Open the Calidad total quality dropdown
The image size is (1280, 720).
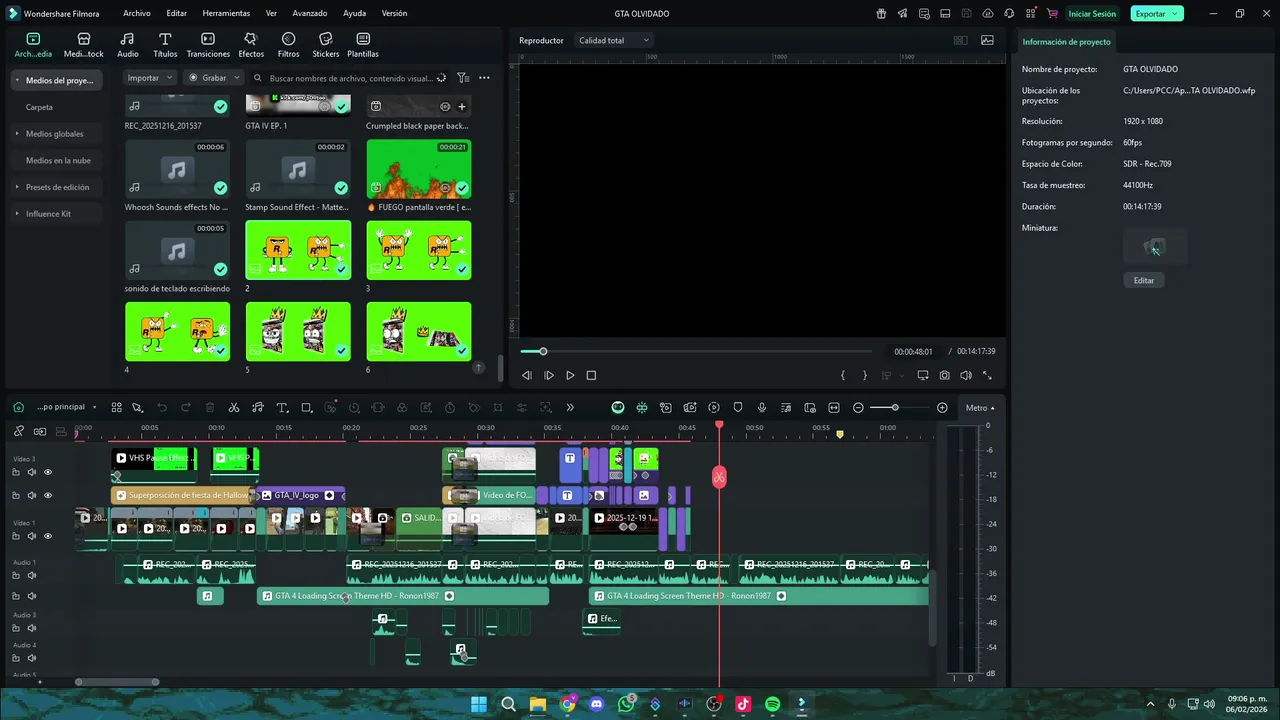tap(614, 40)
